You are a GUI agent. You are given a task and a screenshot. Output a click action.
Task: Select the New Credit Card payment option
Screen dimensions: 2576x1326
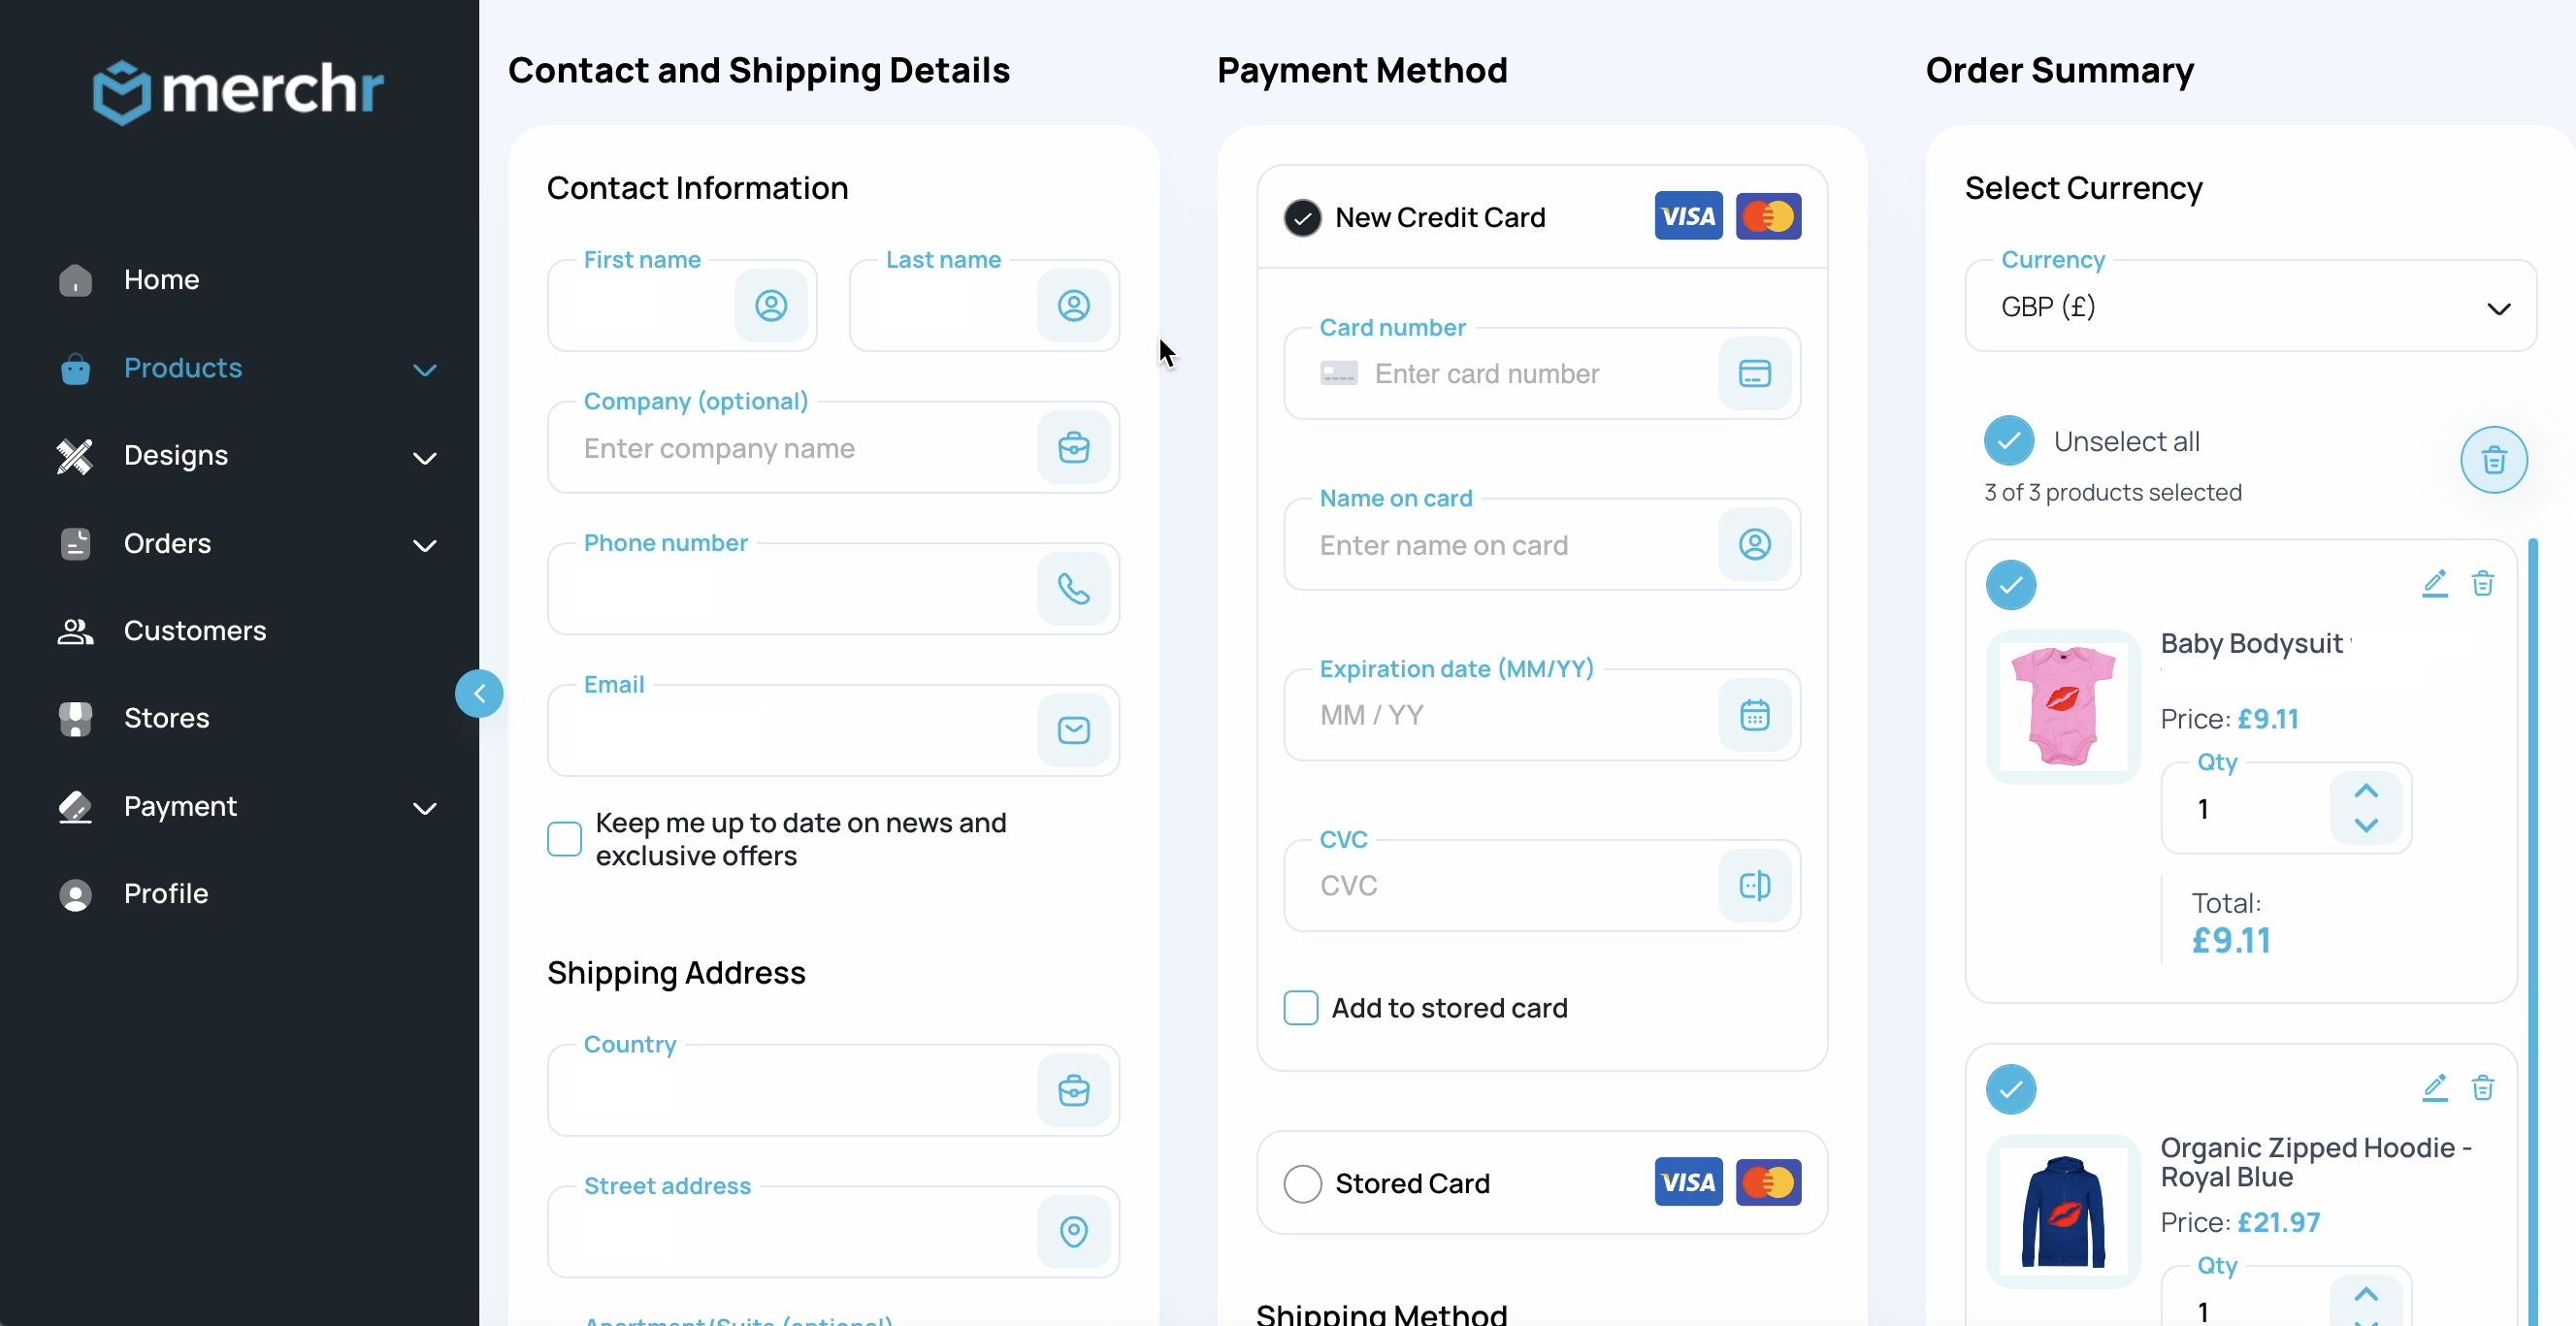pyautogui.click(x=1301, y=218)
